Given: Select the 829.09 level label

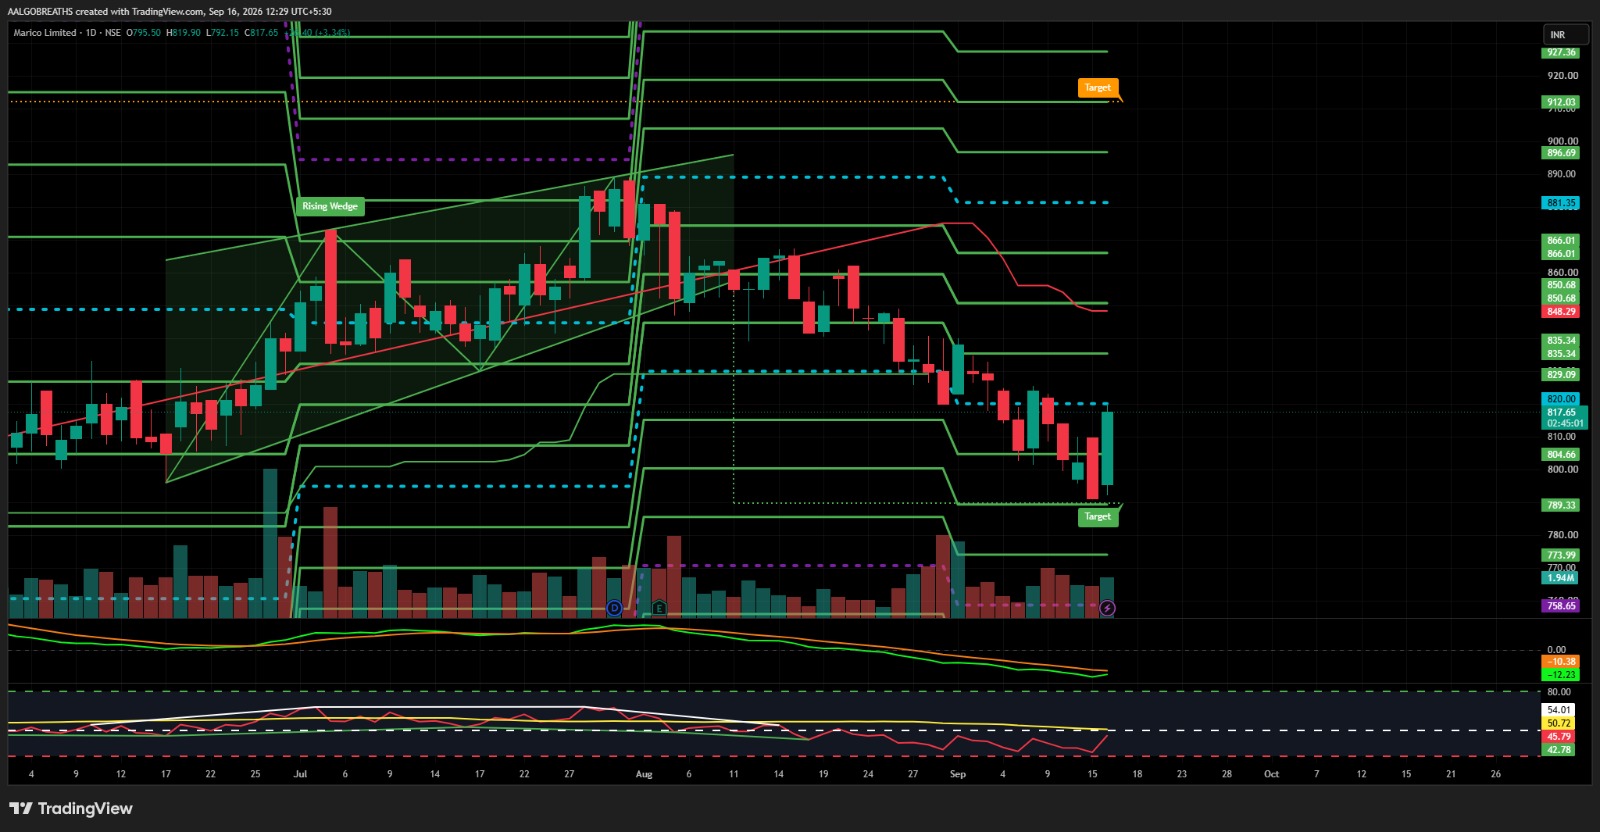Looking at the screenshot, I should [x=1561, y=375].
